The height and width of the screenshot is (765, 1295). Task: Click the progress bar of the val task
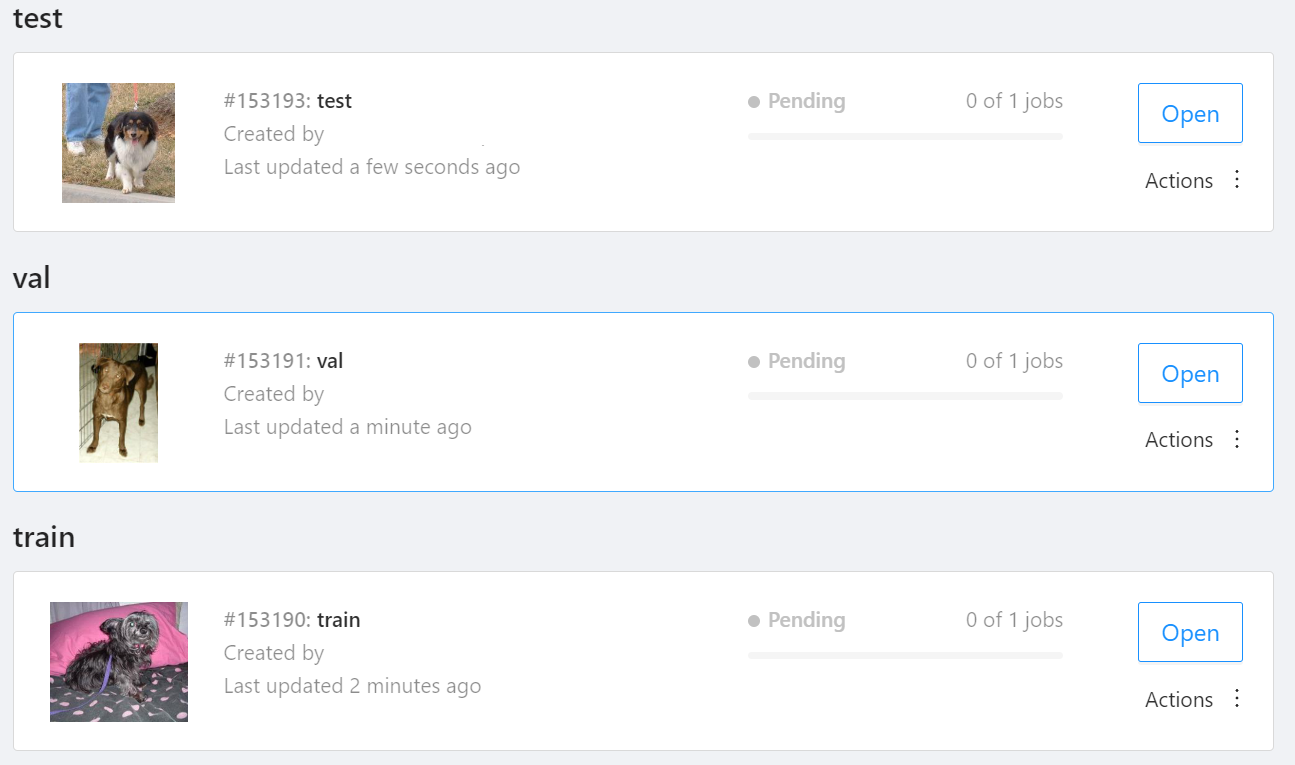(905, 395)
